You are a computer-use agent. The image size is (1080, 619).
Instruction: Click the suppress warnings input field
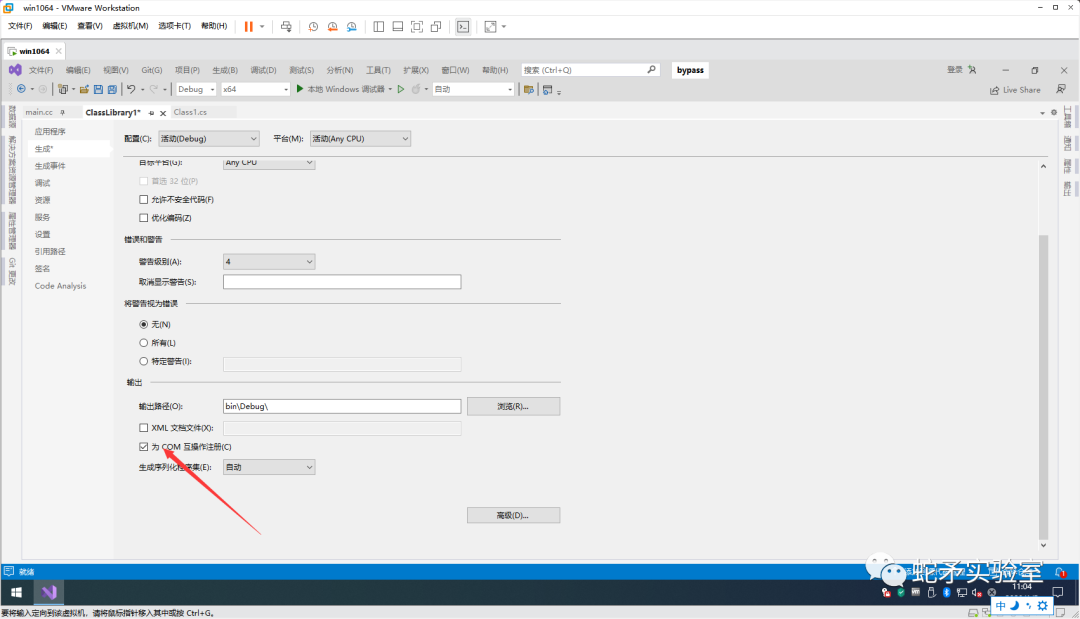pos(342,282)
